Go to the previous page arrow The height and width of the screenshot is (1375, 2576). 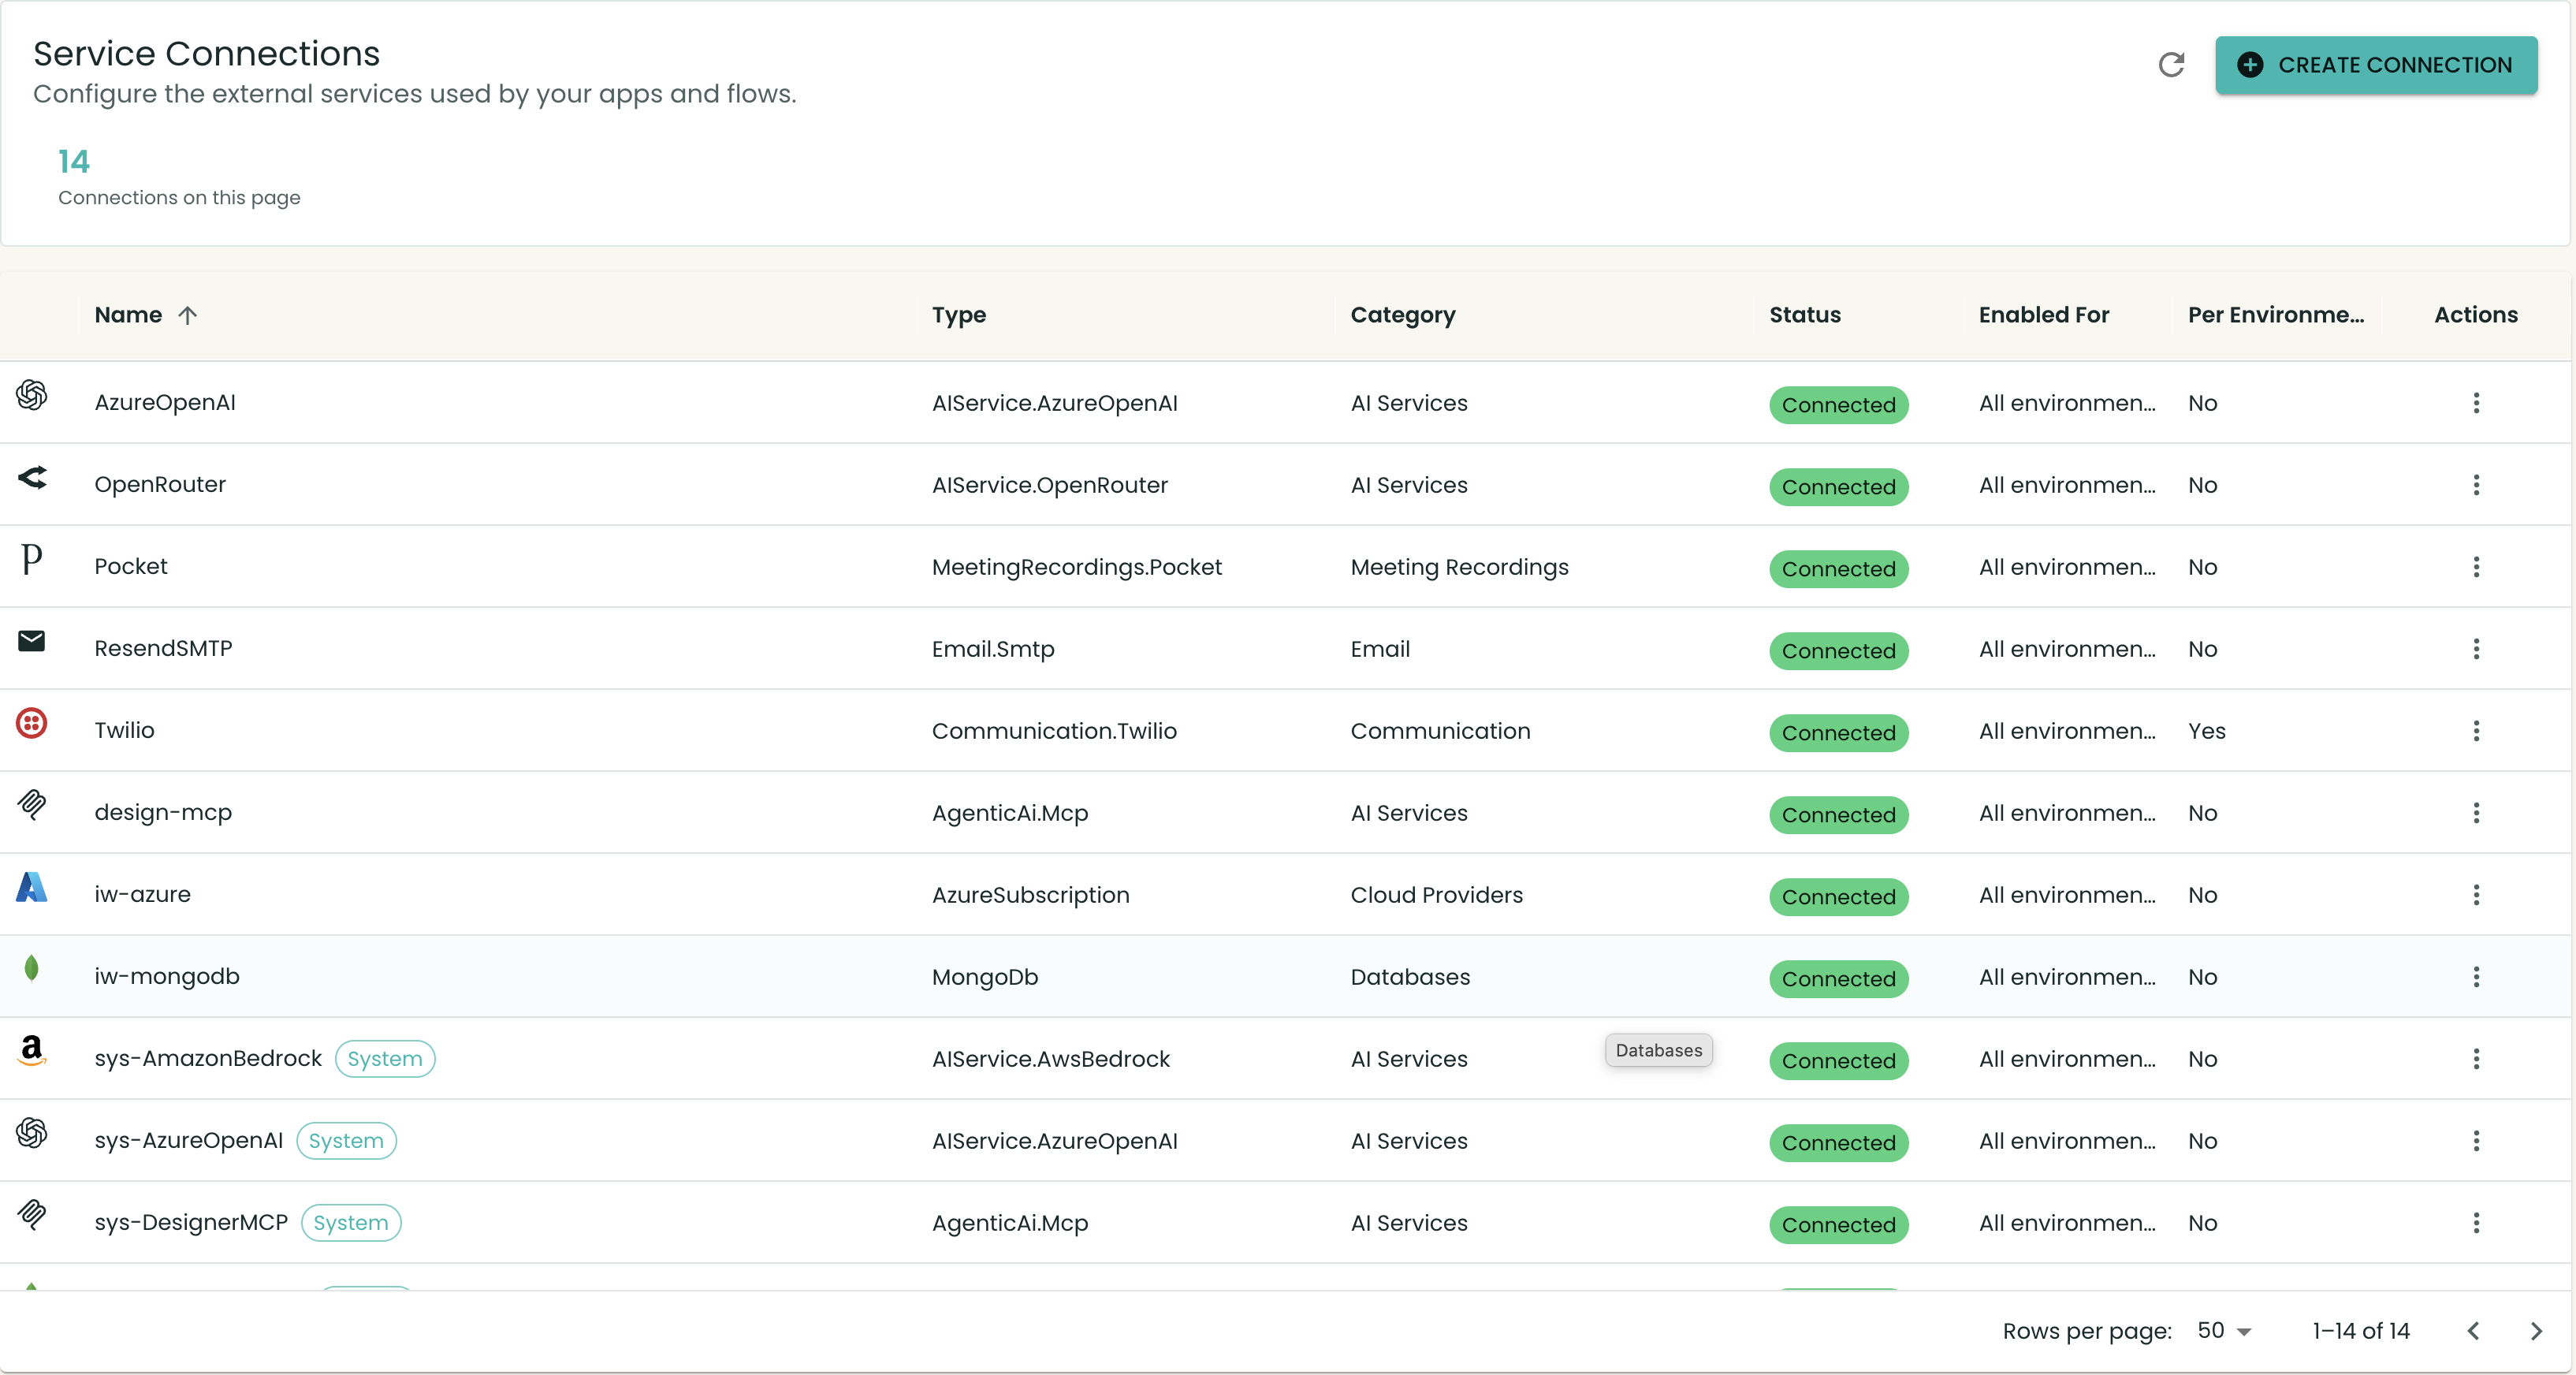click(2474, 1331)
